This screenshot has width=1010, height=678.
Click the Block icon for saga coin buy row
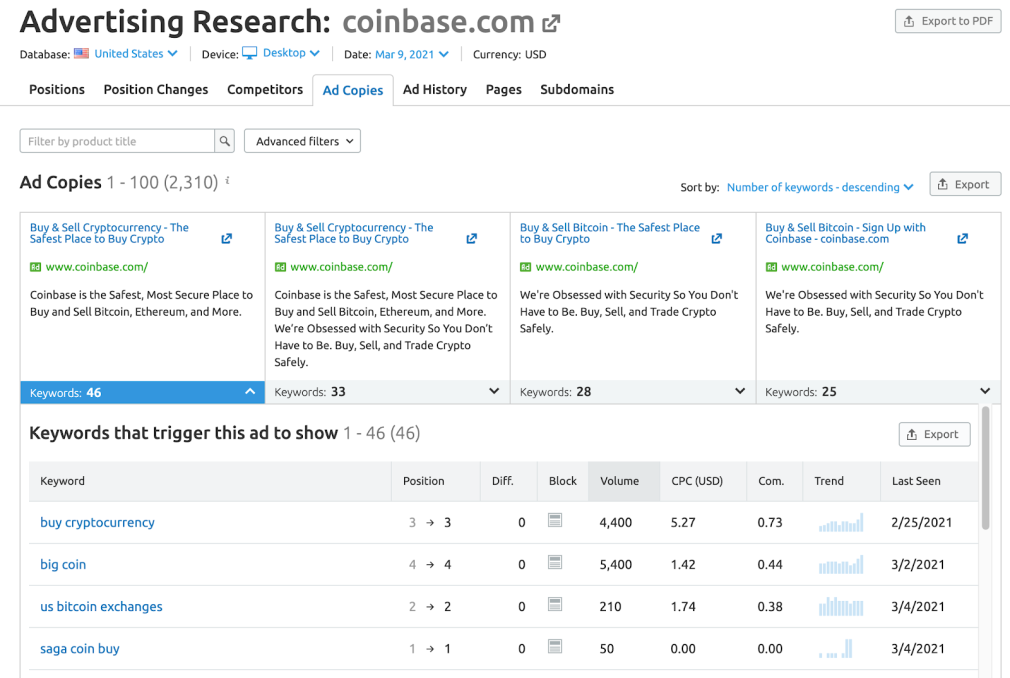pyautogui.click(x=555, y=648)
